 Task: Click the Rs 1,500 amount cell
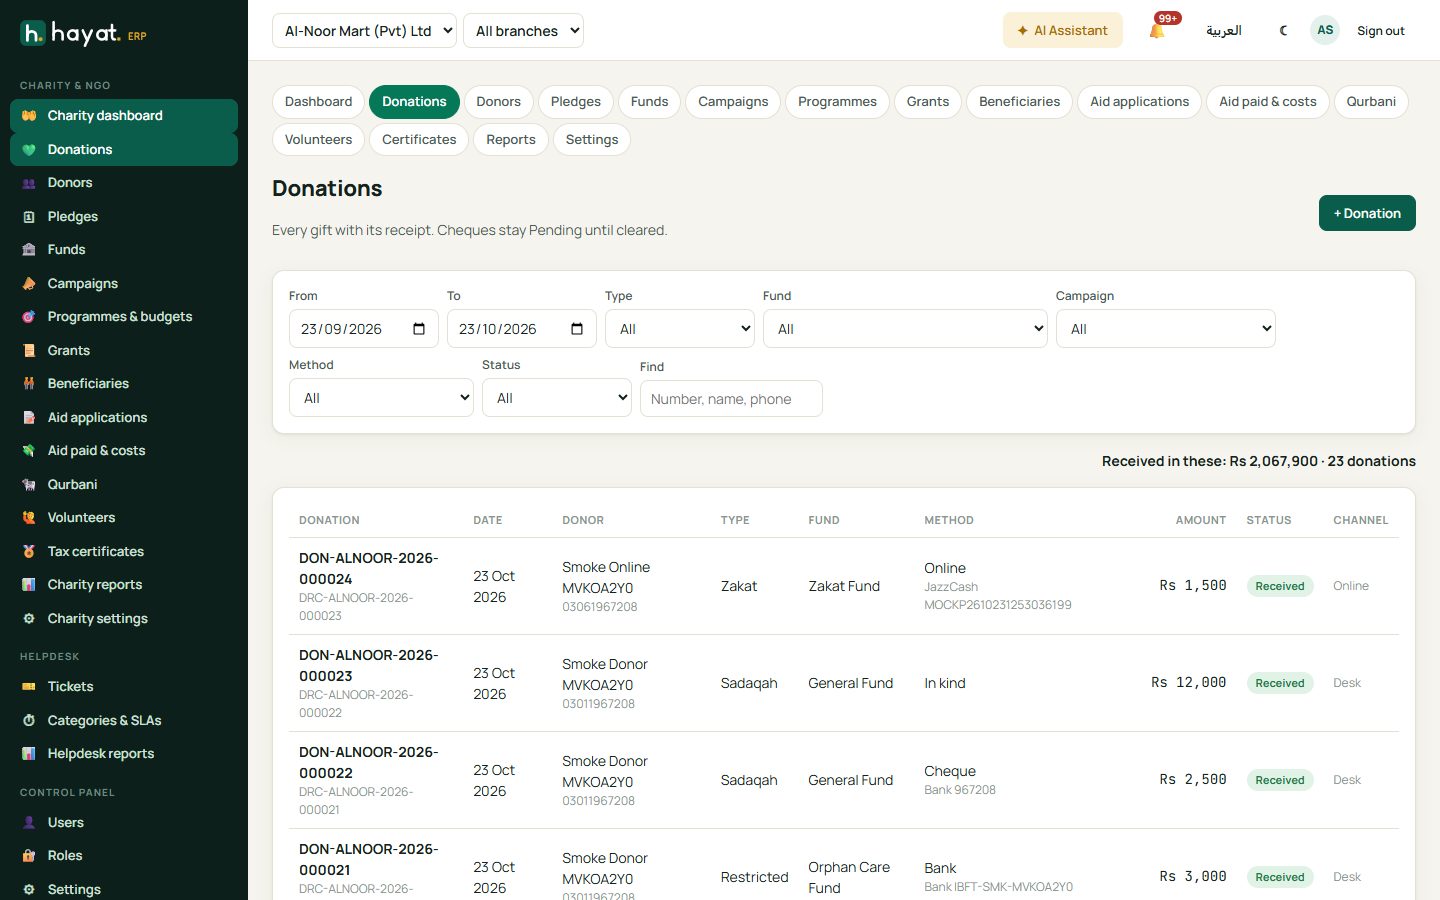[1193, 586]
